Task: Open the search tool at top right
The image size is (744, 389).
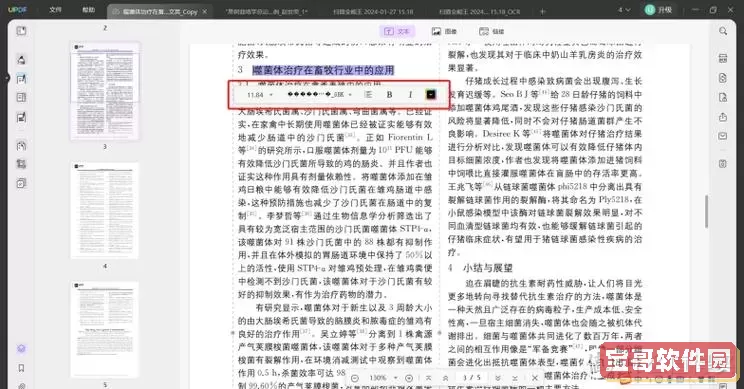Action: [x=723, y=31]
